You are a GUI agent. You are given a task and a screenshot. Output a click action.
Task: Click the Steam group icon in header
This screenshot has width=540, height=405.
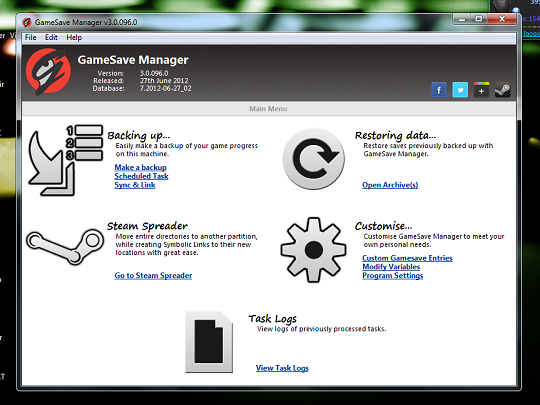coord(502,90)
